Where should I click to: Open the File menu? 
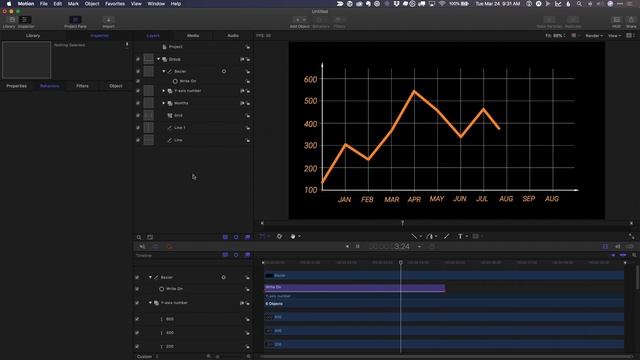coord(44,4)
